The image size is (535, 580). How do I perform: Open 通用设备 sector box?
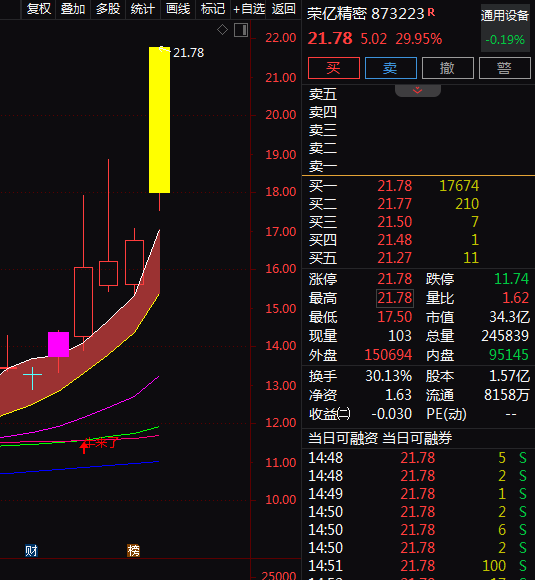pyautogui.click(x=505, y=28)
